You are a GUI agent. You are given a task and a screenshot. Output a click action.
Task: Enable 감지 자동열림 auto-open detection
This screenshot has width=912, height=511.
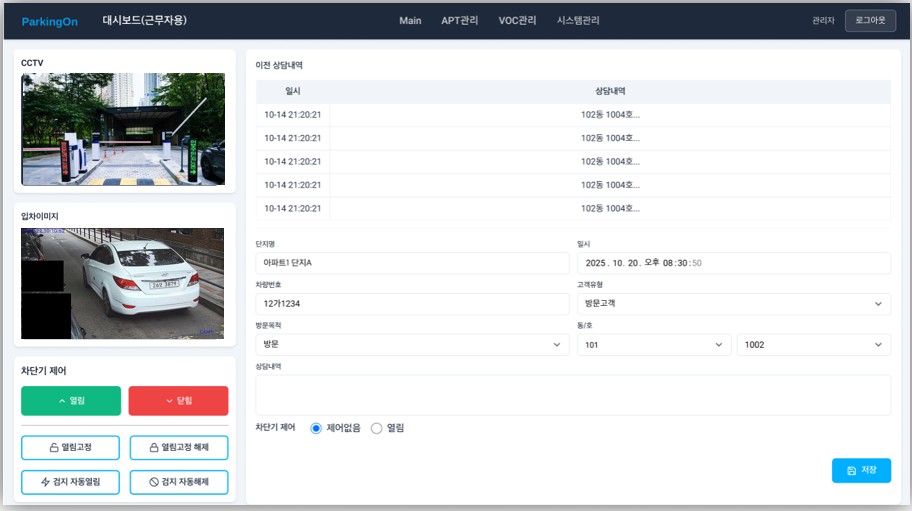71,482
